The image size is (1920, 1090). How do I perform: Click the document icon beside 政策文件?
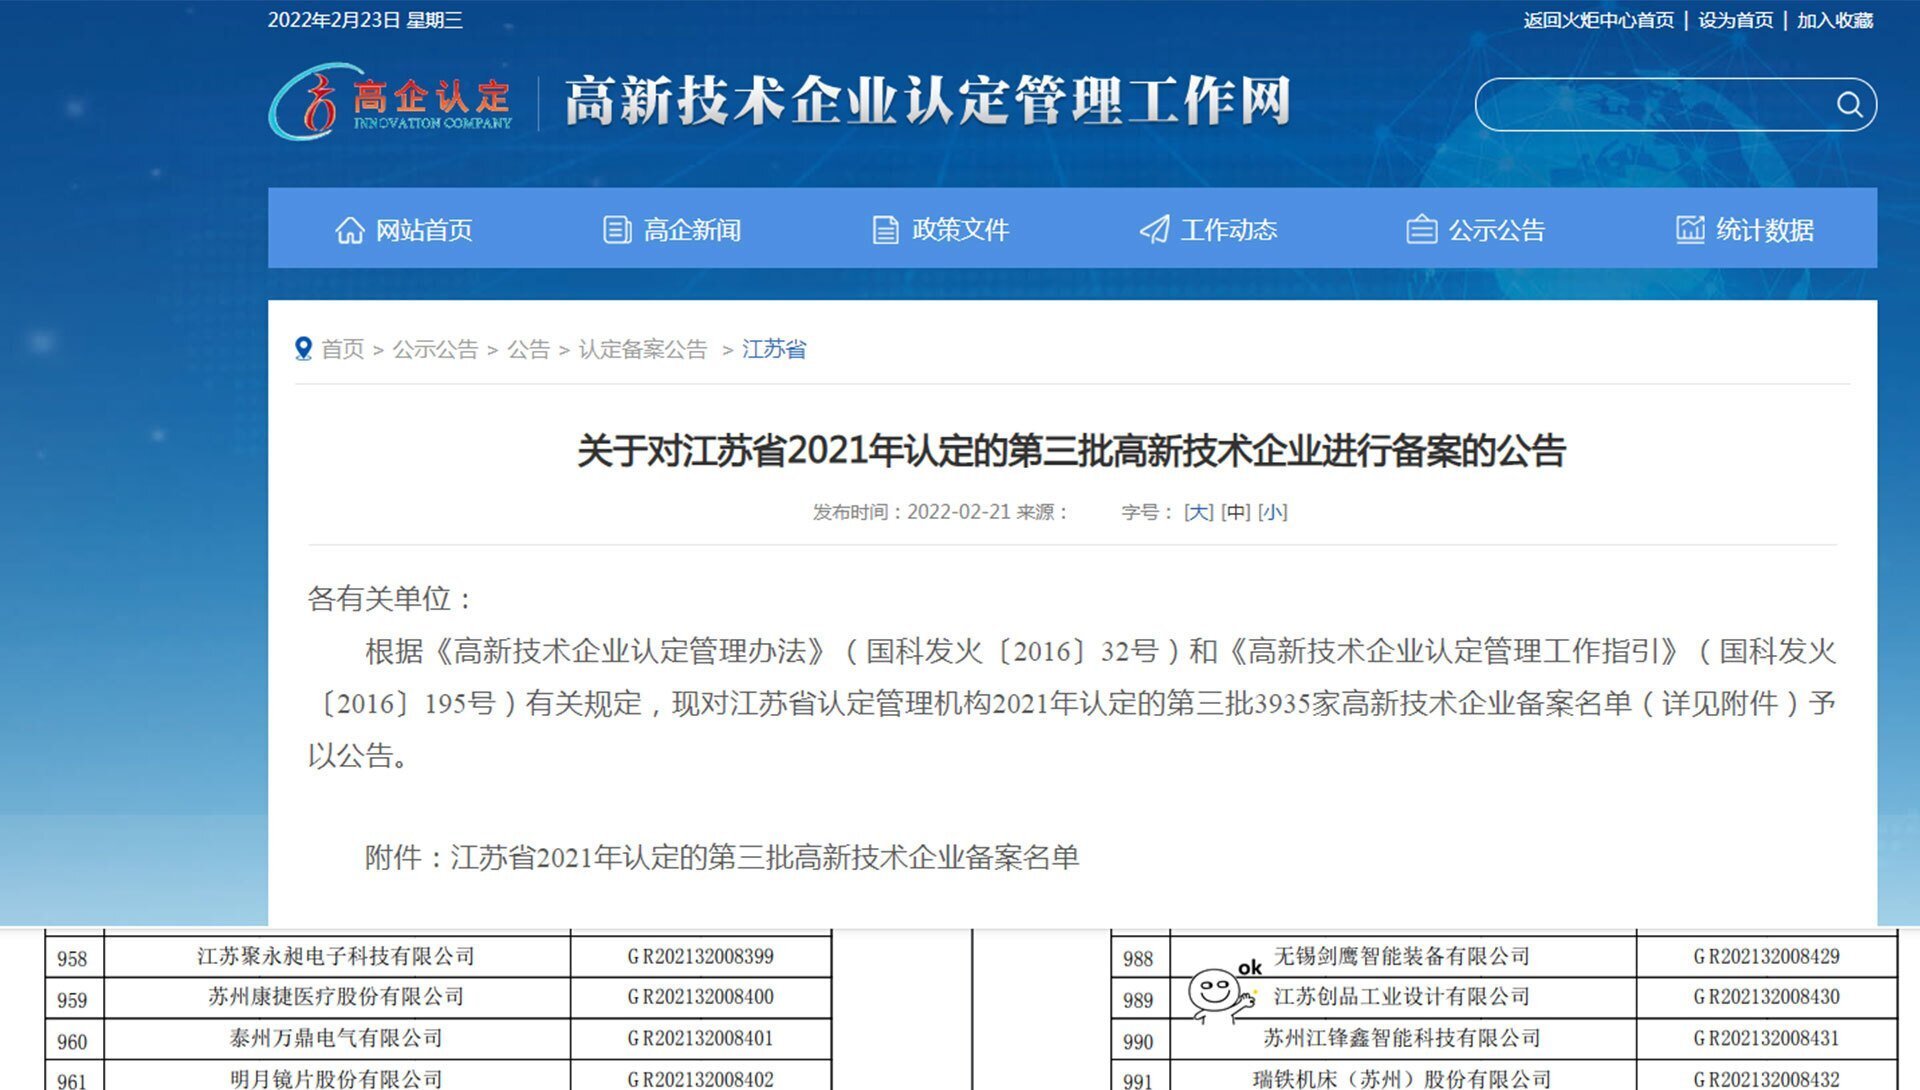[884, 229]
